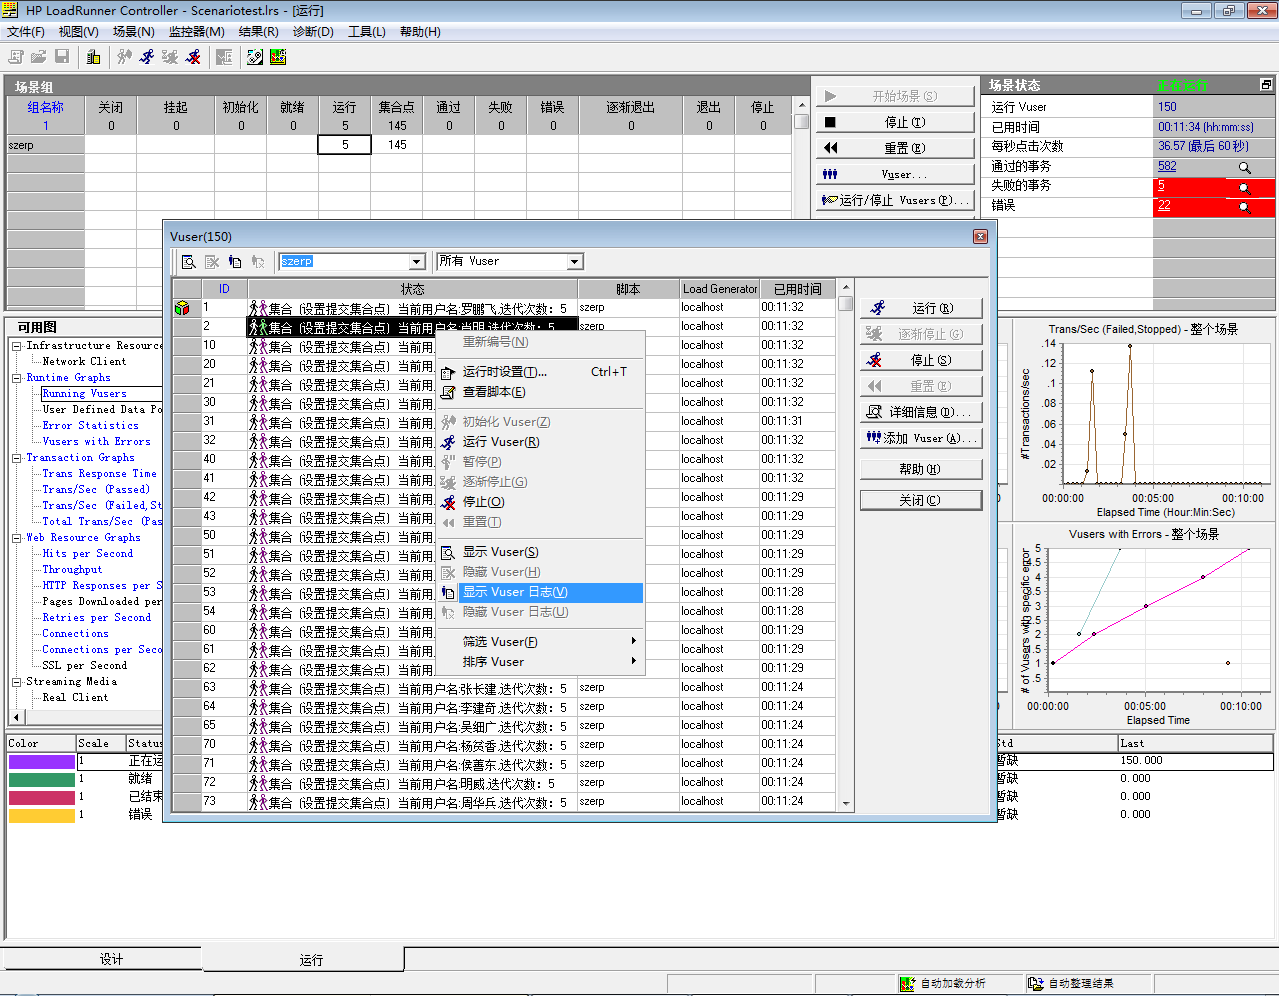Click 运行(R) button in Vuser dialog
Viewport: 1279px width, 996px height.
[921, 308]
